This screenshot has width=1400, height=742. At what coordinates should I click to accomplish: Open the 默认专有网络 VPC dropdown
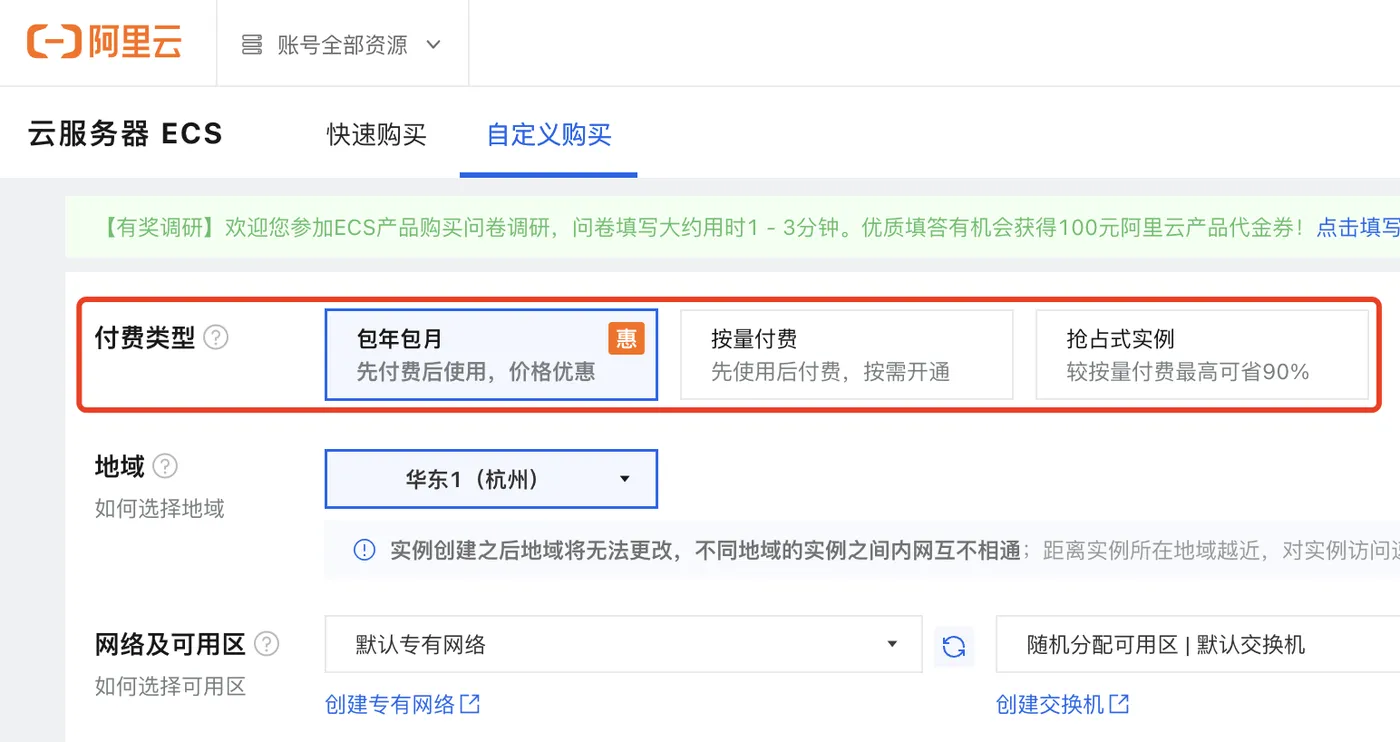(x=622, y=645)
